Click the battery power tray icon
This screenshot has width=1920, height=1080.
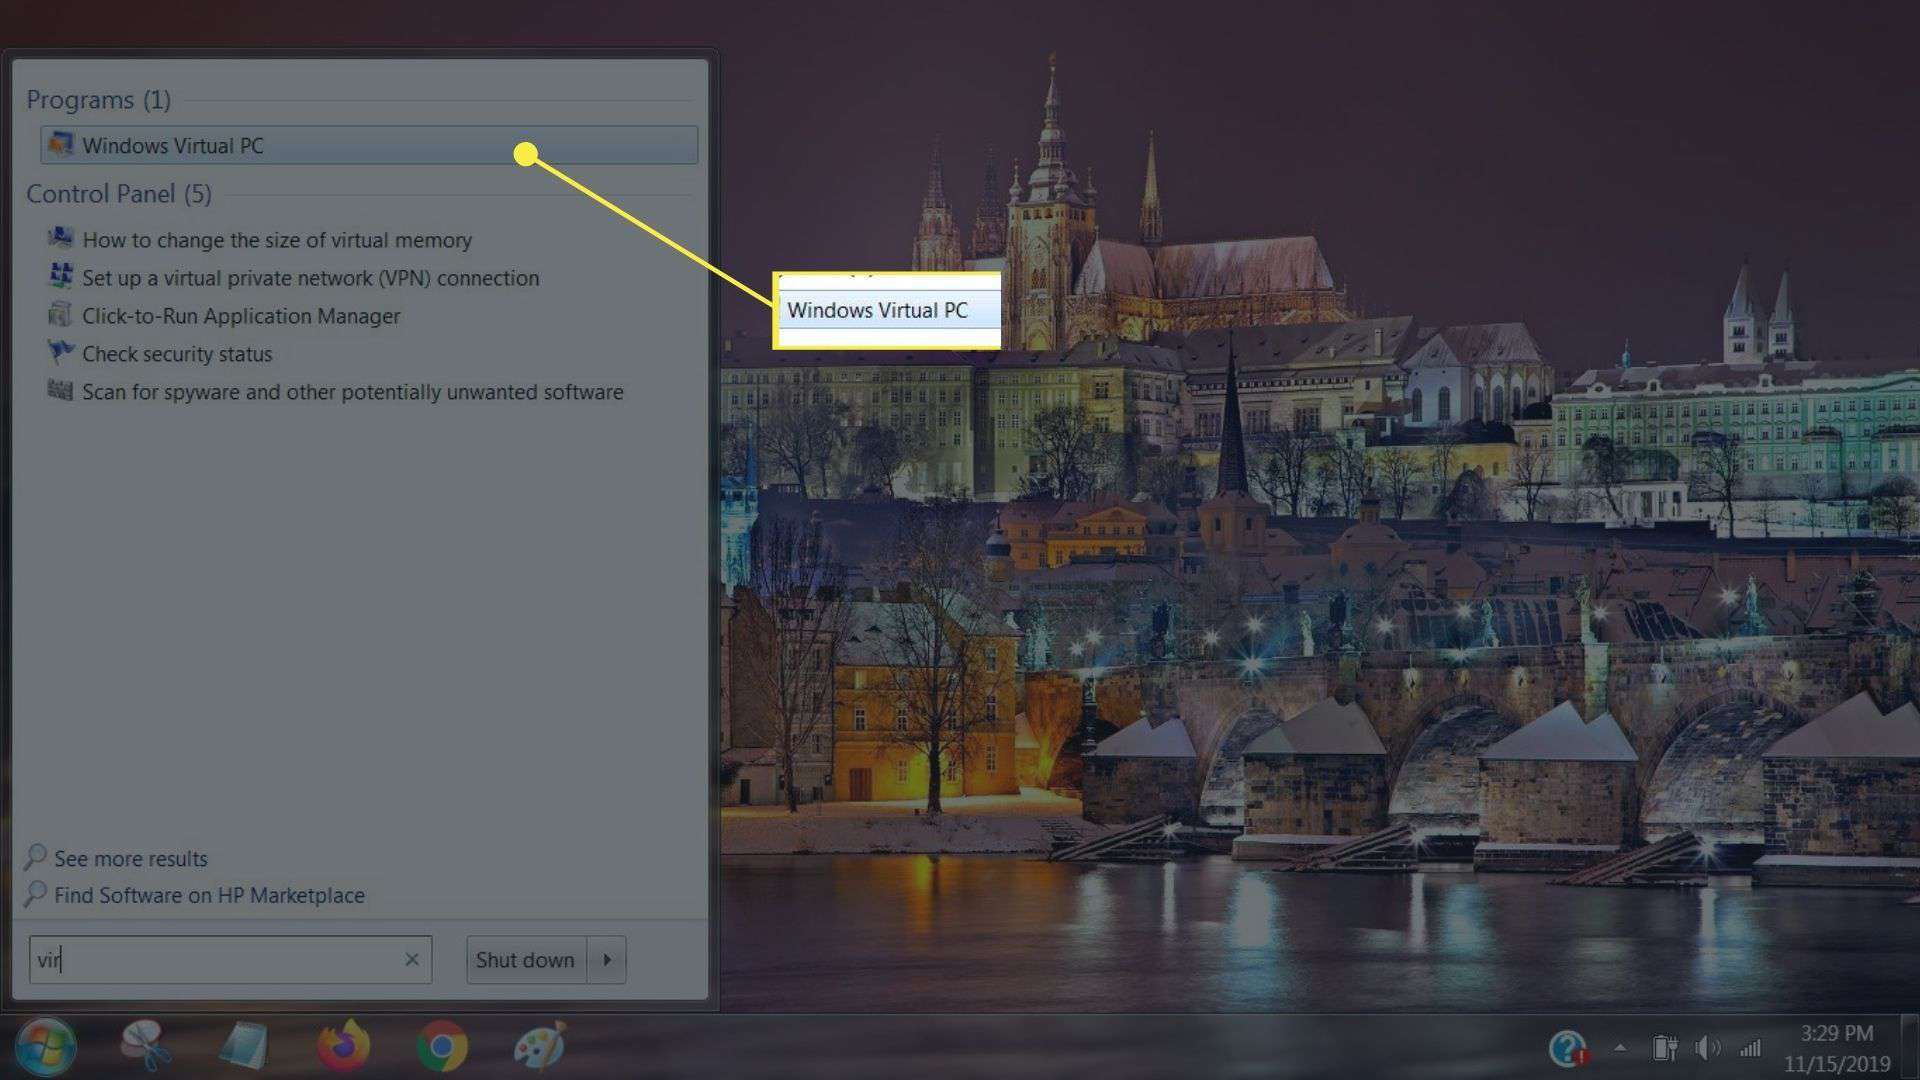point(1665,1048)
